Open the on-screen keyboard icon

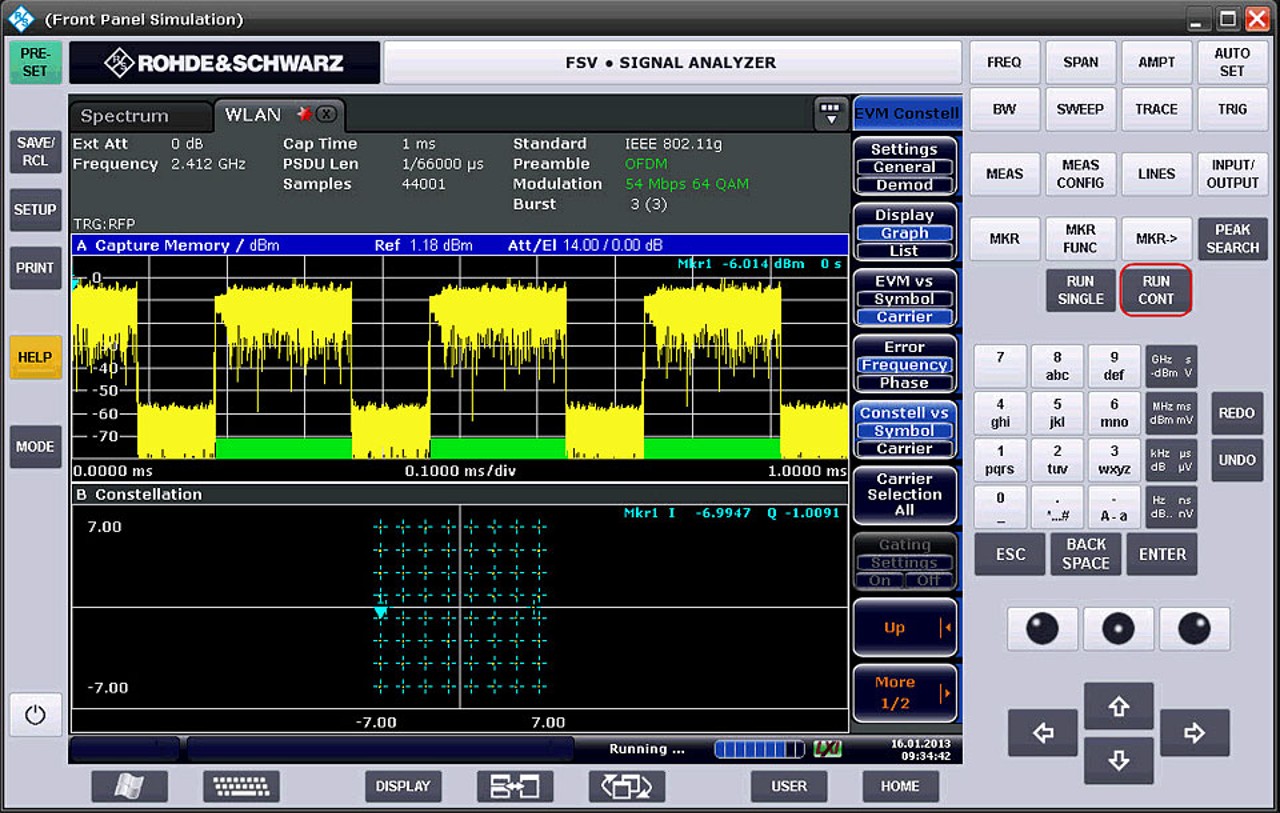(x=241, y=786)
